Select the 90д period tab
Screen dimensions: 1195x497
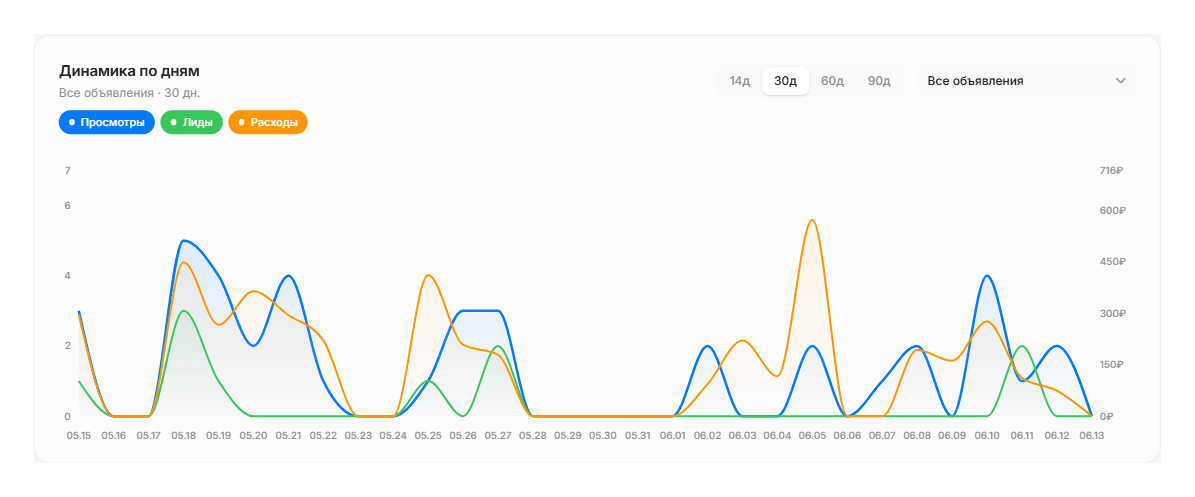click(x=879, y=81)
